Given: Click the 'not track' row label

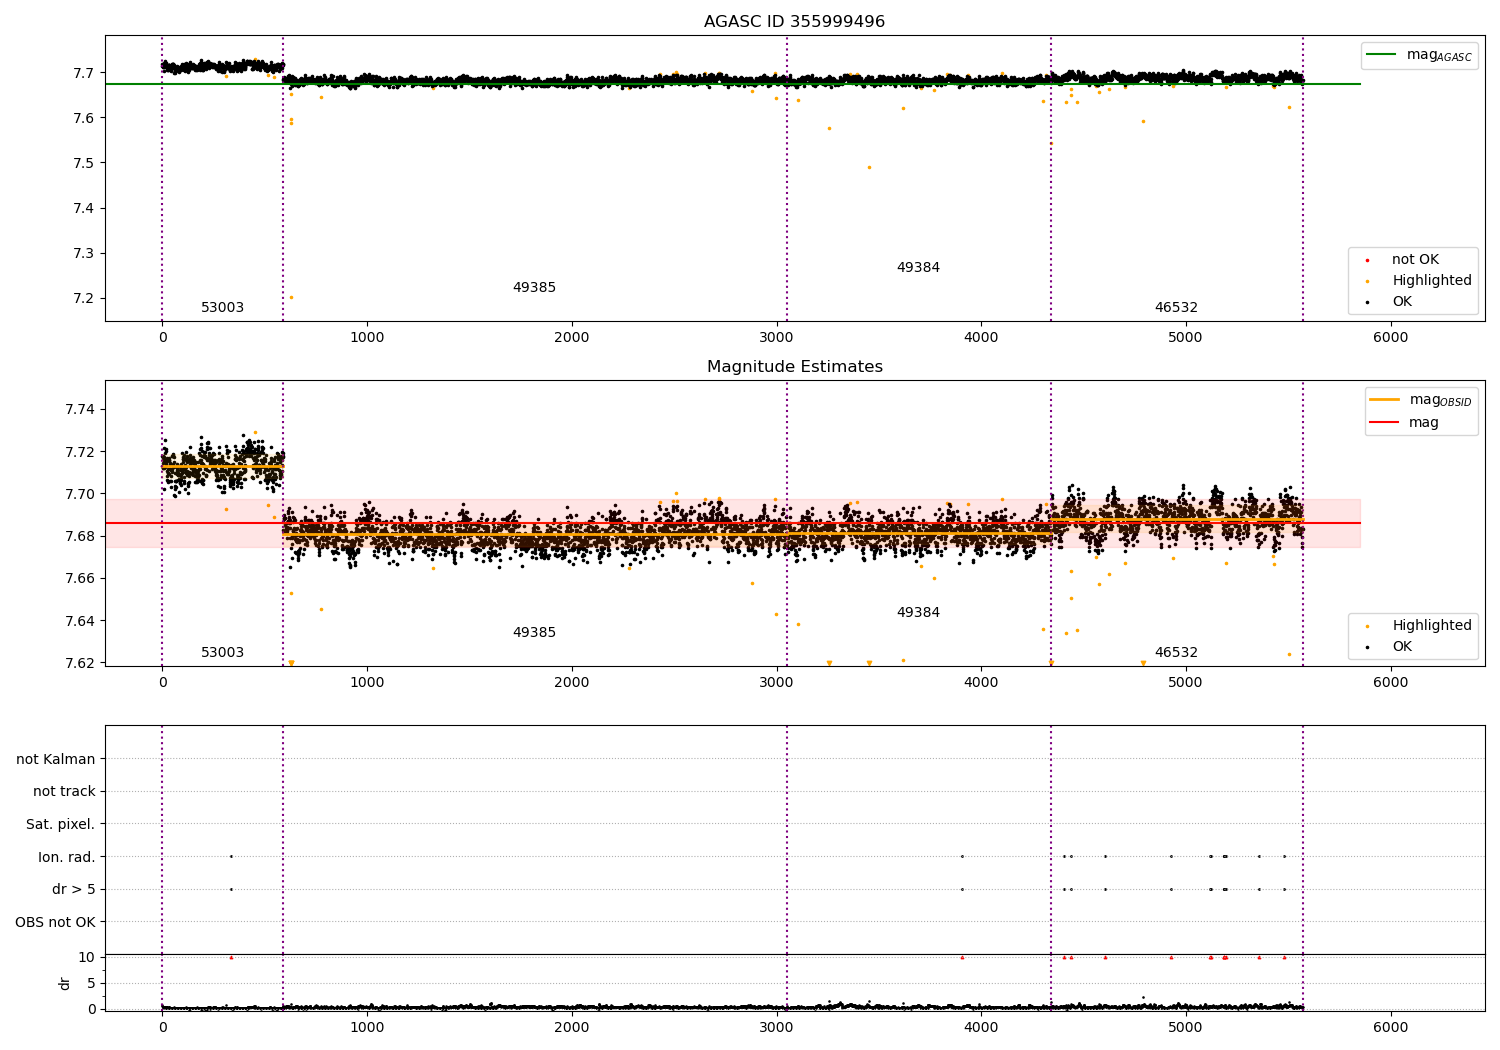Looking at the screenshot, I should pyautogui.click(x=64, y=792).
